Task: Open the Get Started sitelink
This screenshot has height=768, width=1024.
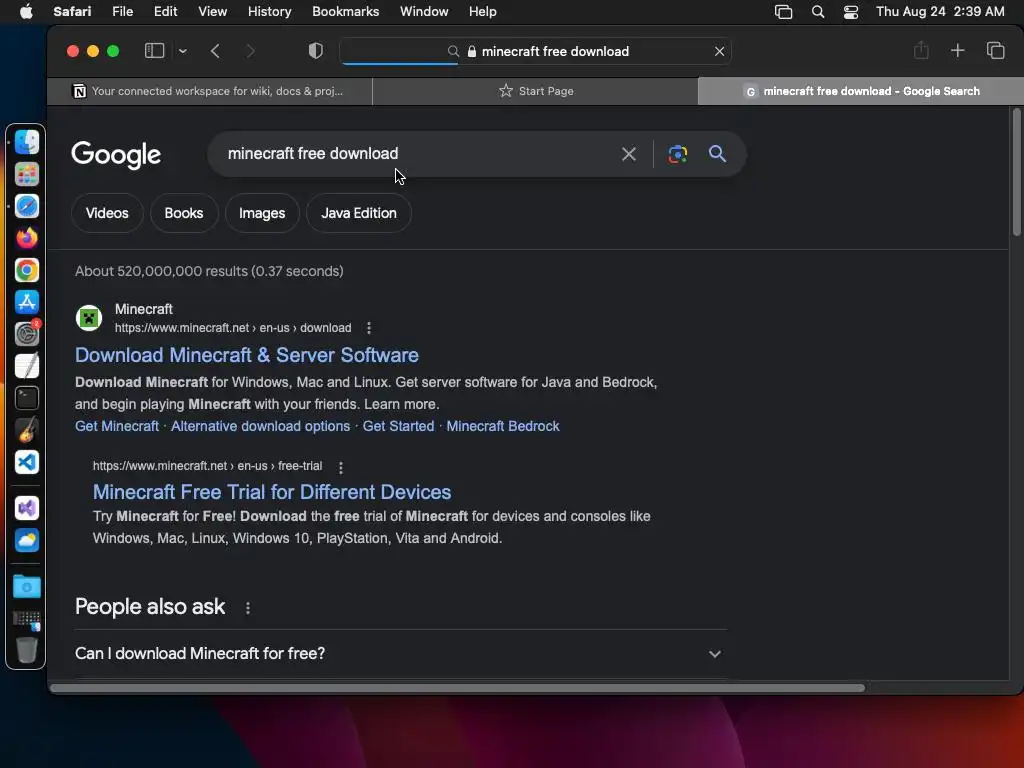Action: coord(398,426)
